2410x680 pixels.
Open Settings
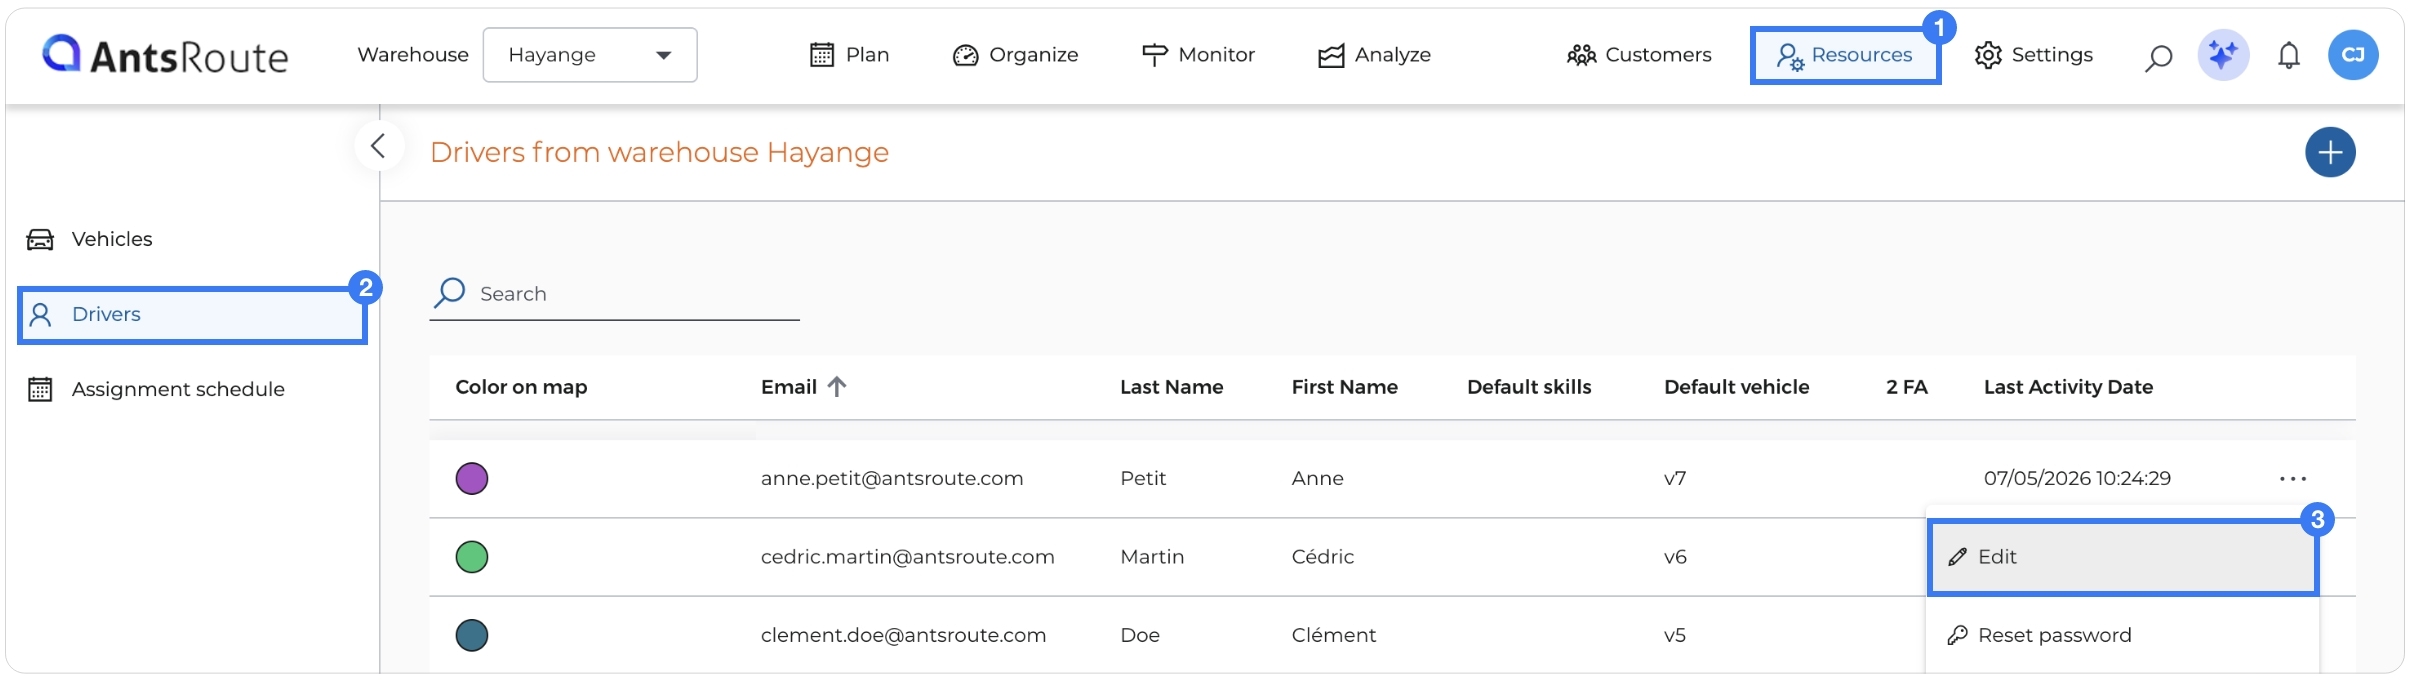pos(2033,55)
